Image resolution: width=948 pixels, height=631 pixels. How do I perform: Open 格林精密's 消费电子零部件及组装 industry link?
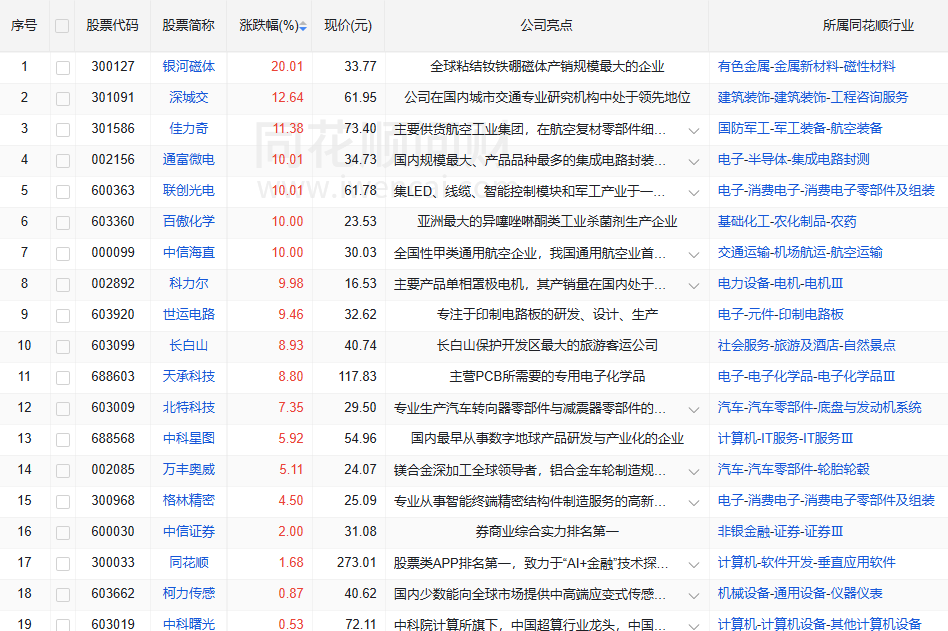tap(826, 500)
